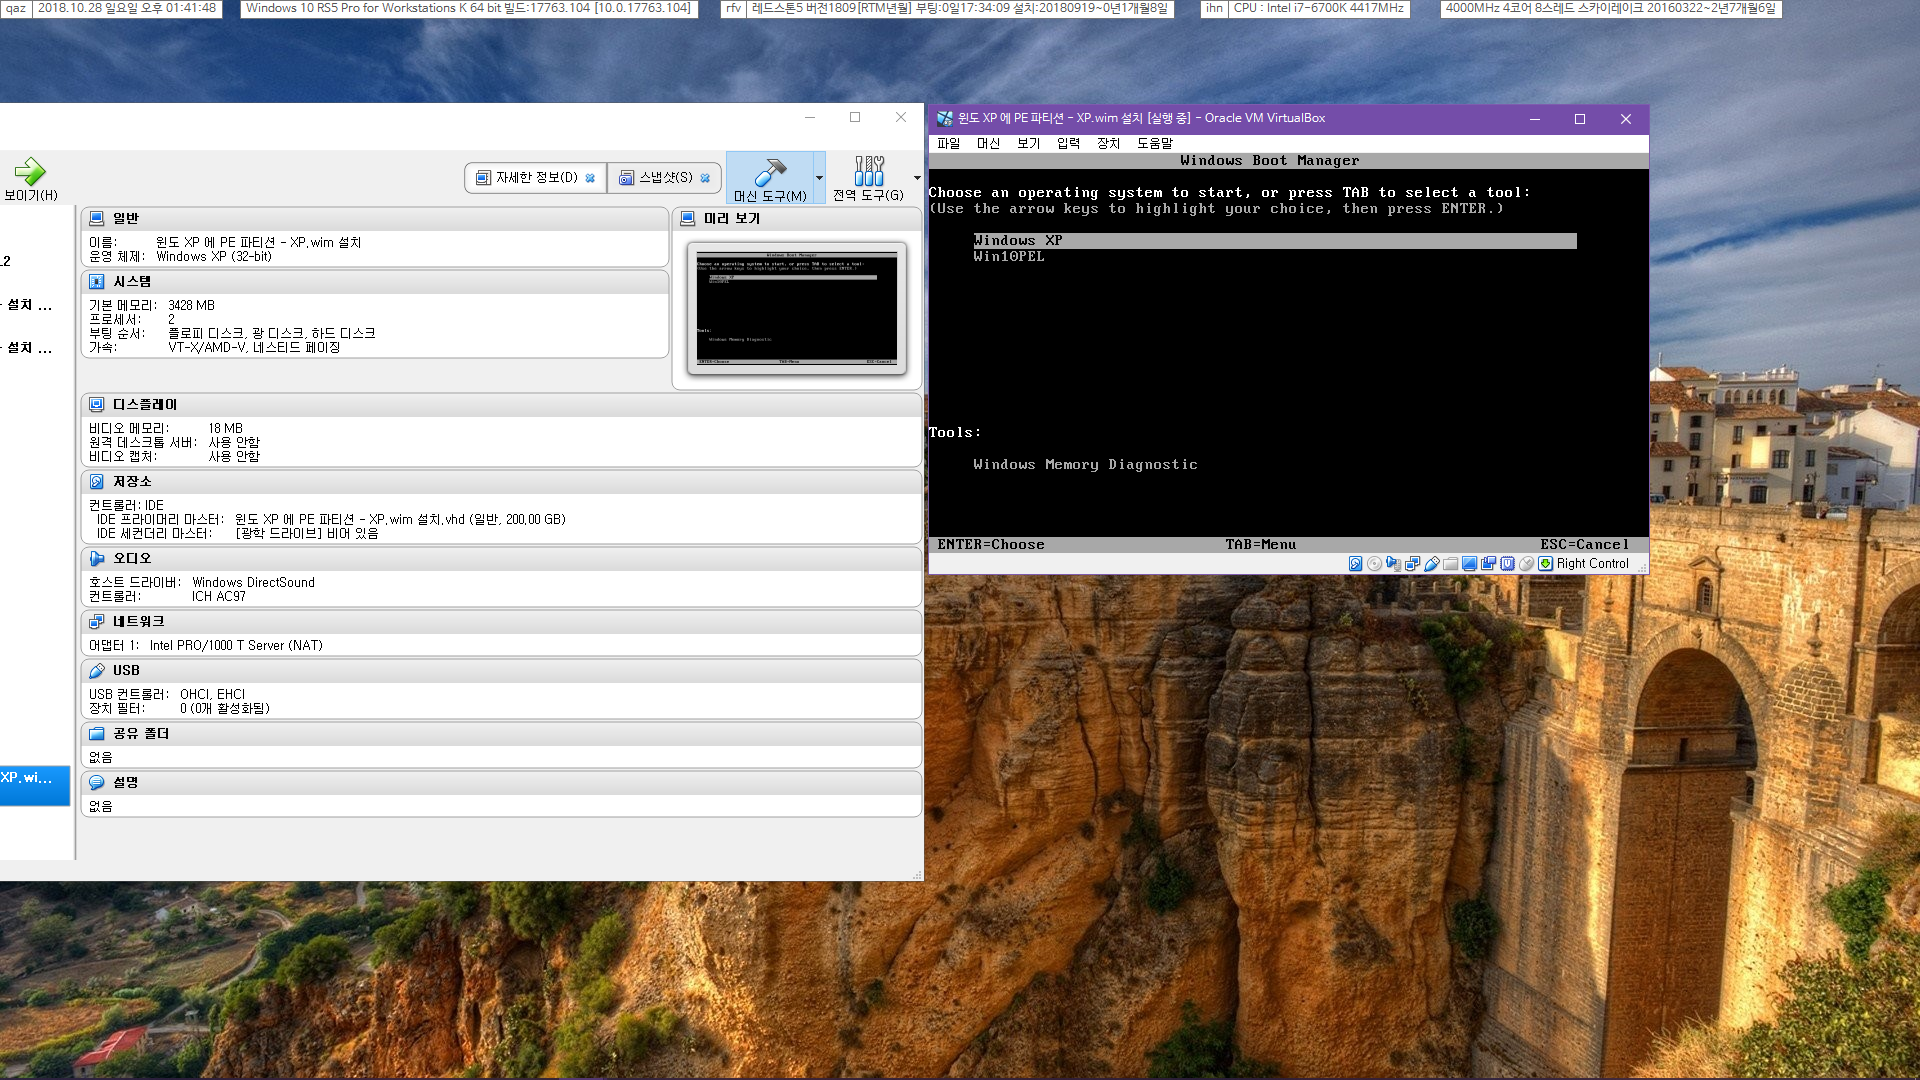Click USB device icon in VM status bar
This screenshot has height=1080, width=1920.
click(1432, 564)
